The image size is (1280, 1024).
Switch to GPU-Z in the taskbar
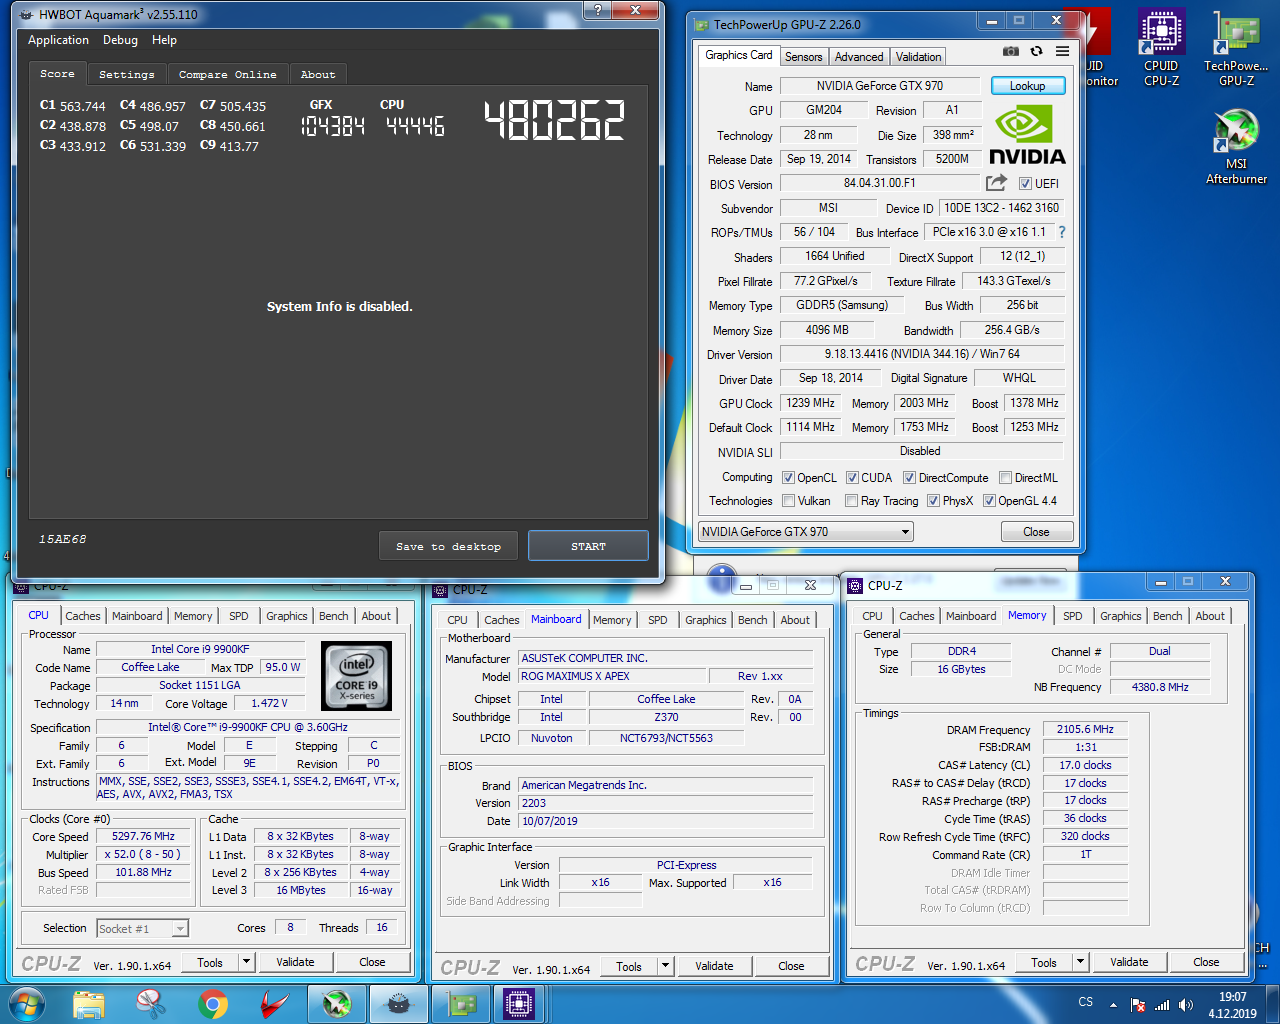point(461,1004)
